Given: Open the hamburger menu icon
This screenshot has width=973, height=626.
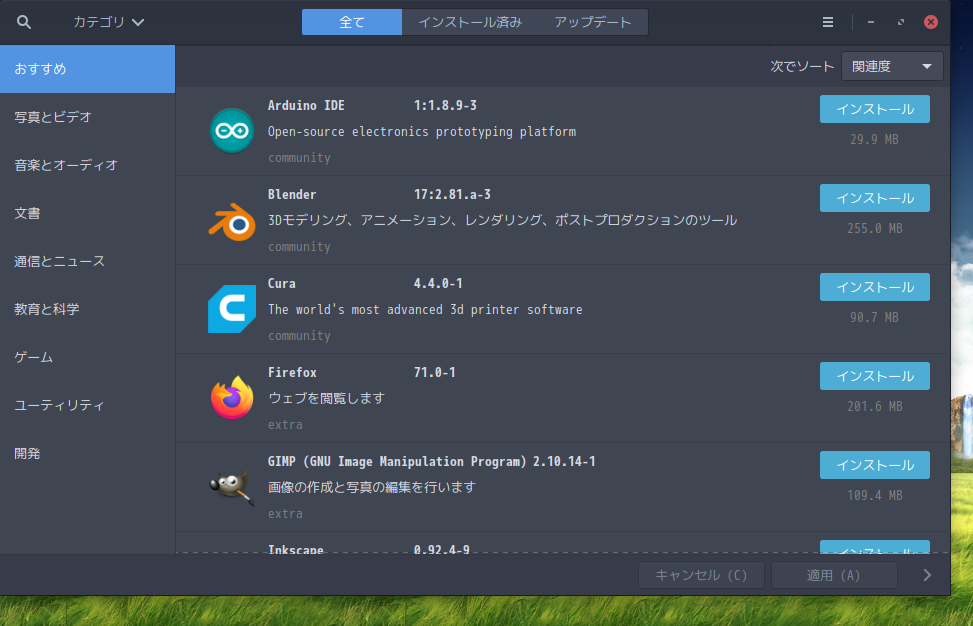Looking at the screenshot, I should click(x=828, y=22).
